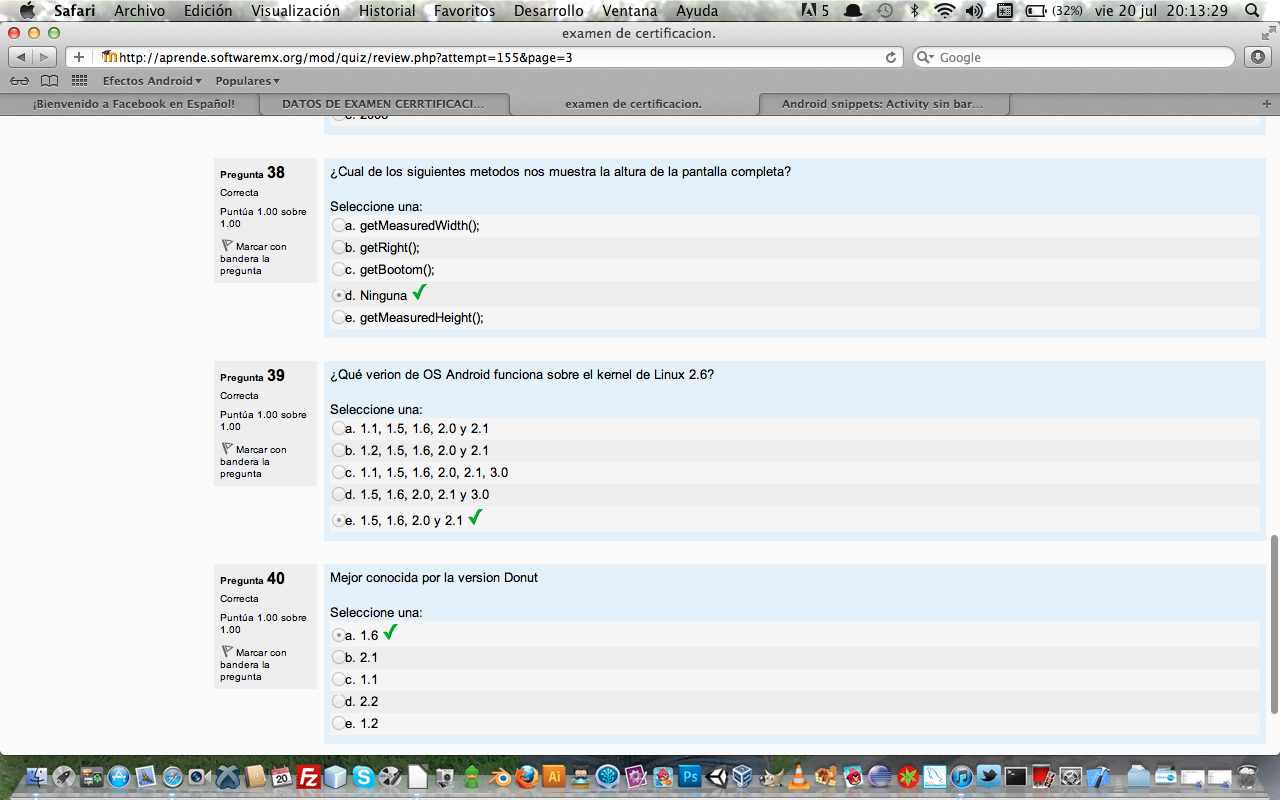
Task: Select a. 1.1, 1.5, 1.6, 2.0 y 2.1
Action: [338, 429]
